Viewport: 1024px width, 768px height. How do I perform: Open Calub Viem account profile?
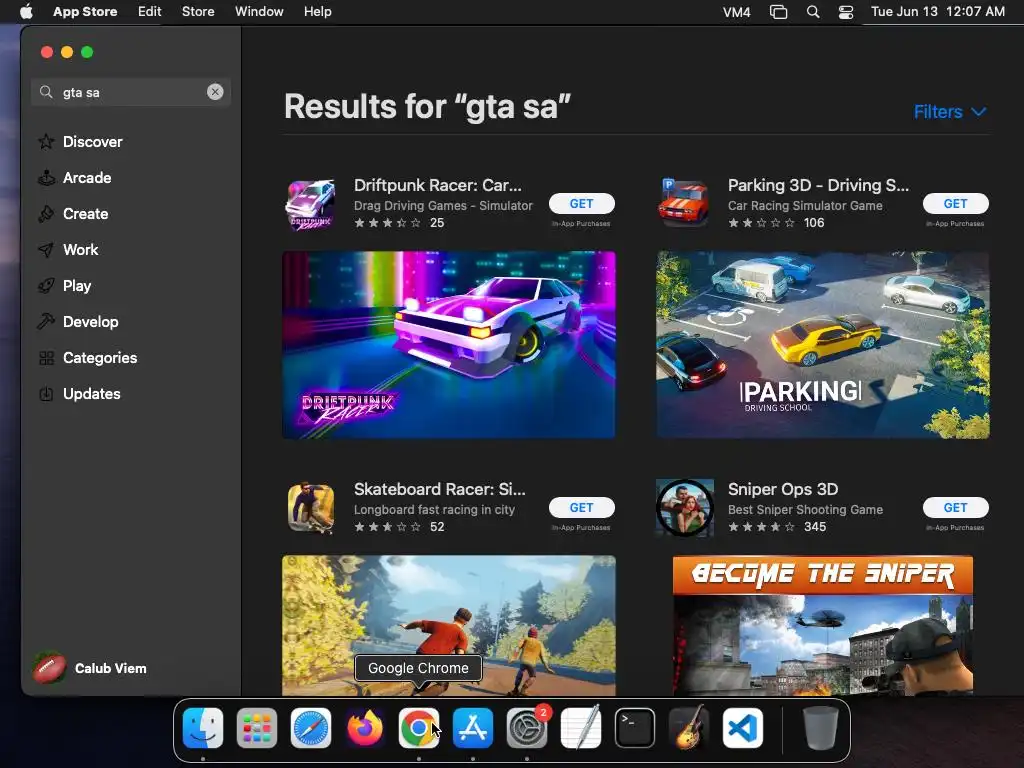91,668
